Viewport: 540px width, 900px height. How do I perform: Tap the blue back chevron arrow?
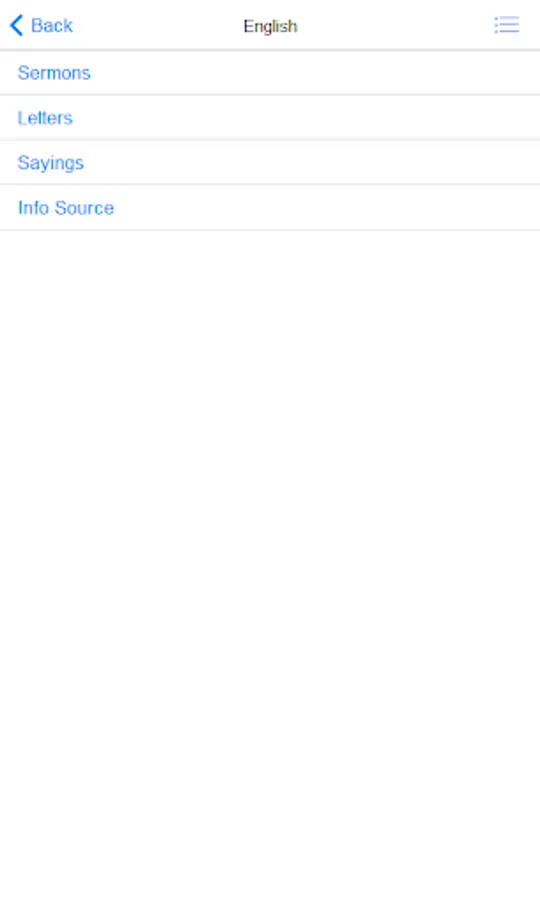[17, 25]
